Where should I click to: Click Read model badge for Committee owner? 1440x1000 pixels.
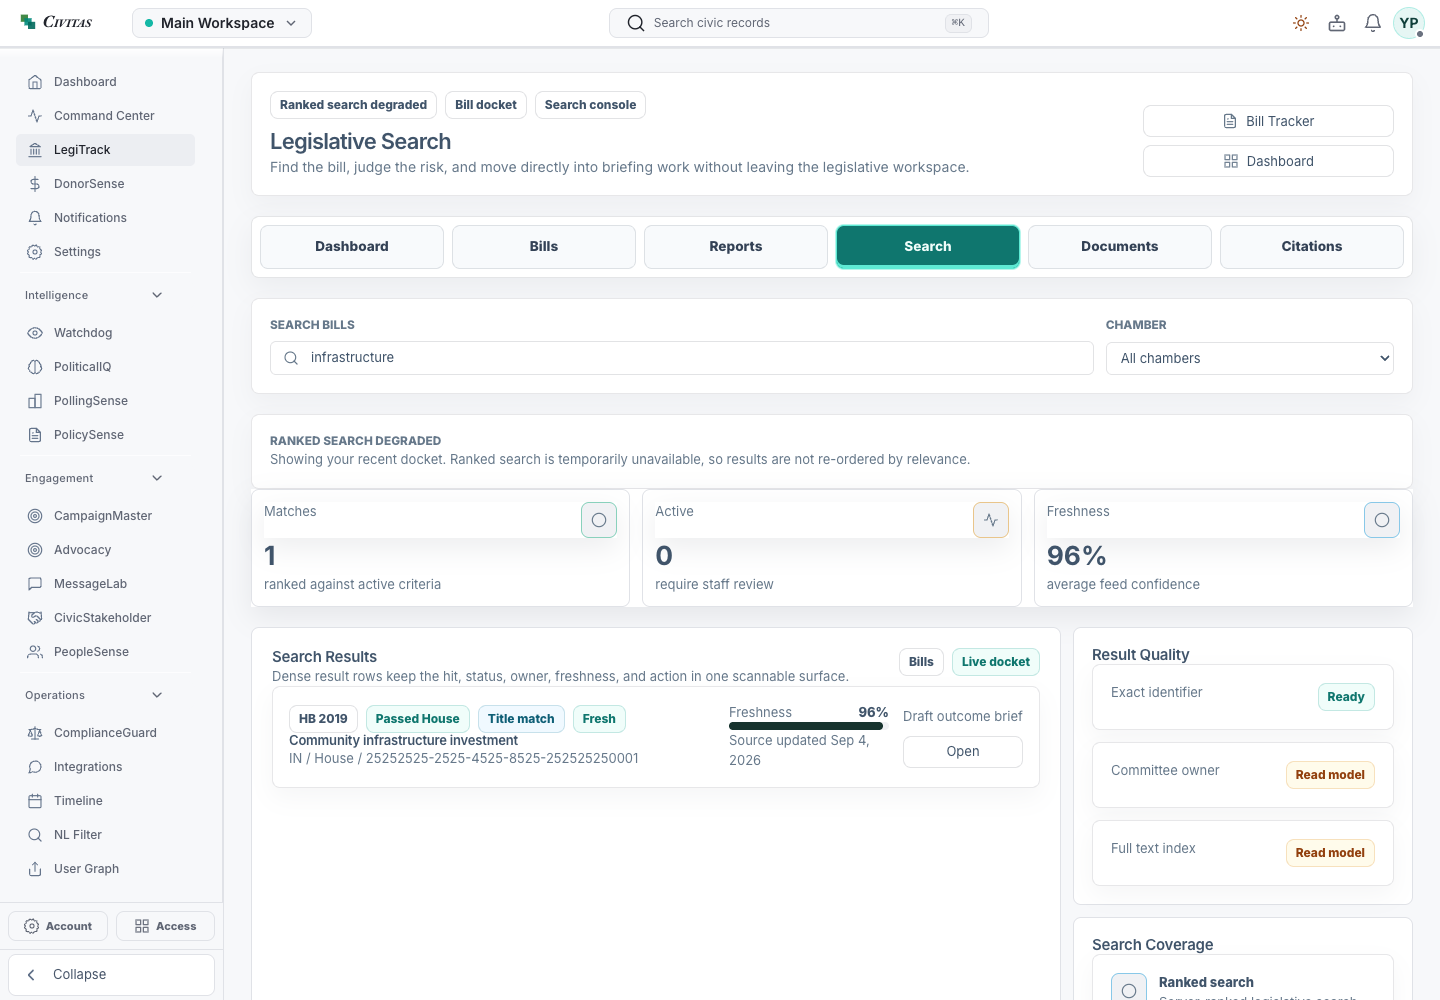[1330, 775]
